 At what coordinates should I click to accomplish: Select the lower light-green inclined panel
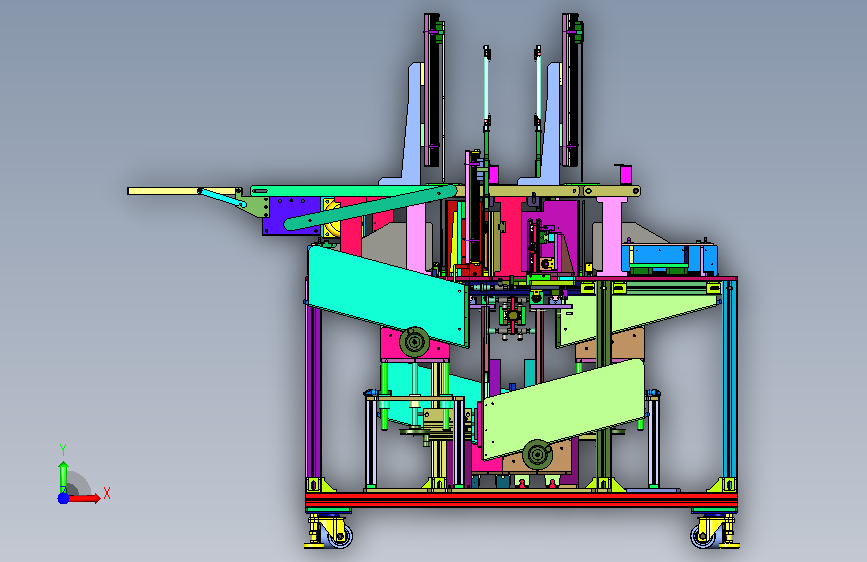click(x=563, y=409)
